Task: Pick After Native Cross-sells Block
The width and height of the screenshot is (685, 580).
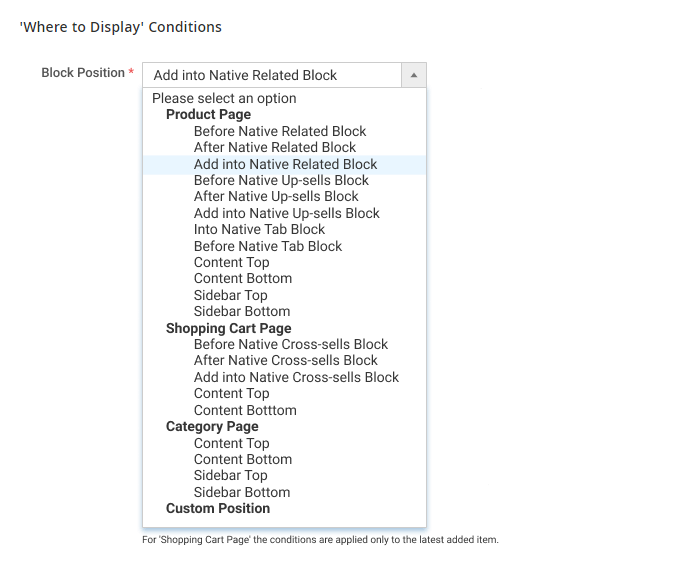Action: [x=284, y=360]
